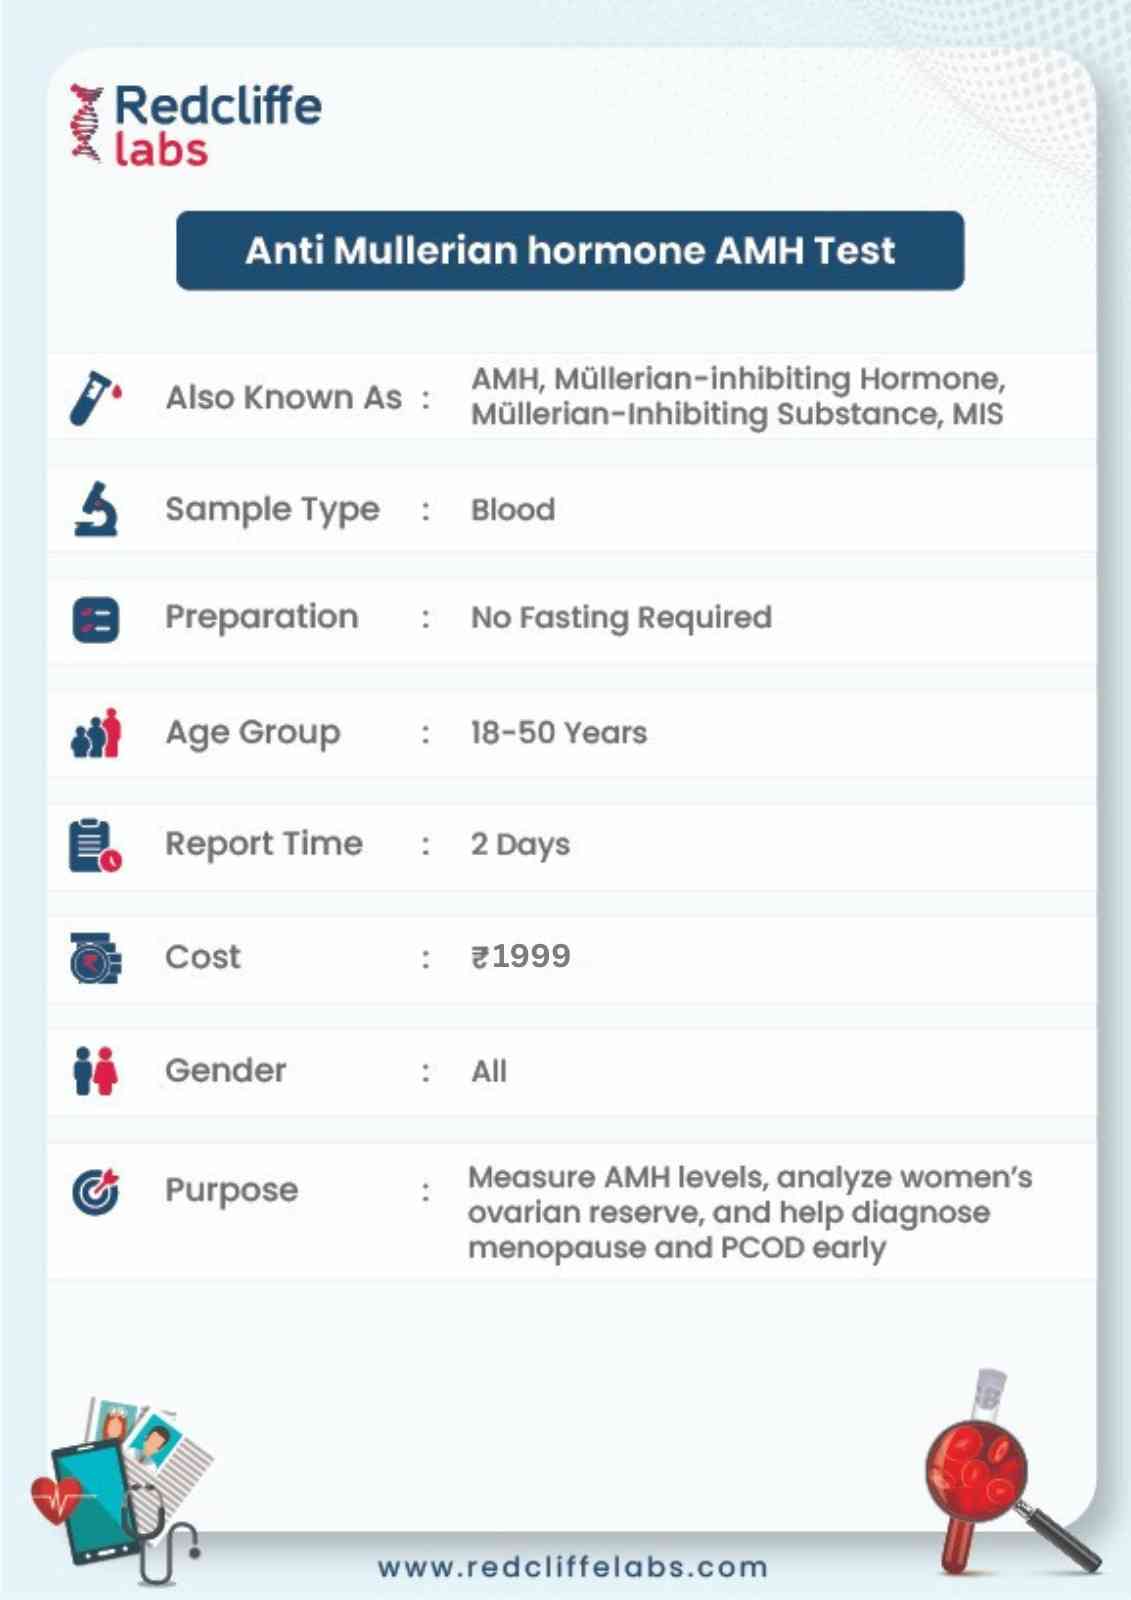Click the Redcliffe labs DNA logo
1131x1600 pixels.
click(86, 123)
